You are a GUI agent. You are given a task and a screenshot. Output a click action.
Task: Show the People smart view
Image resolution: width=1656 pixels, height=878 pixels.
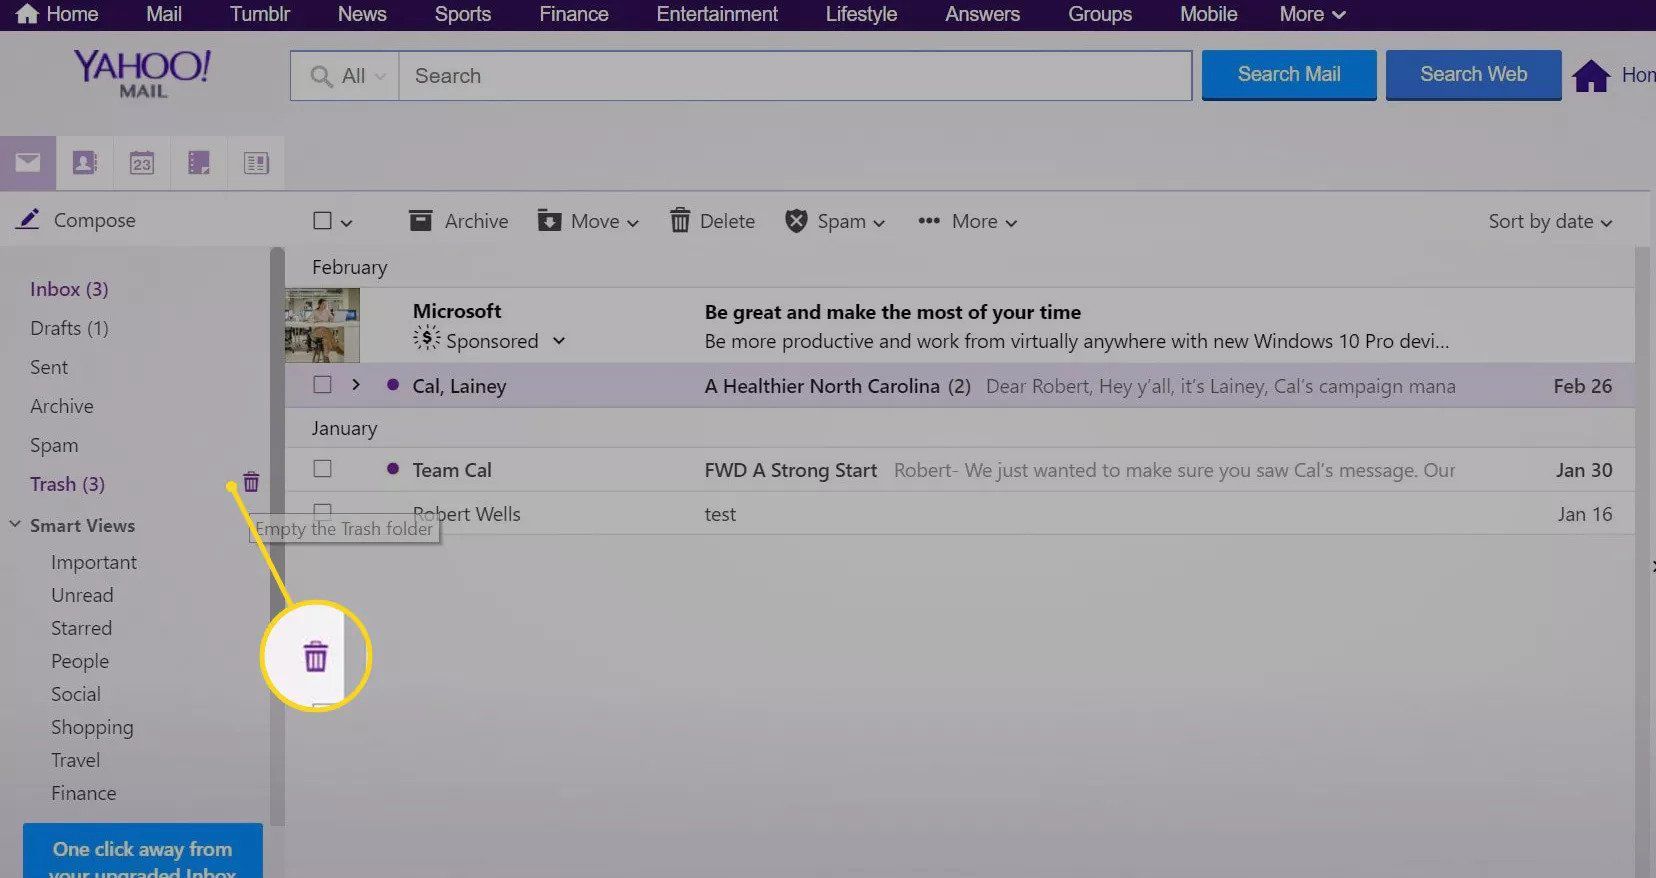[x=80, y=661]
